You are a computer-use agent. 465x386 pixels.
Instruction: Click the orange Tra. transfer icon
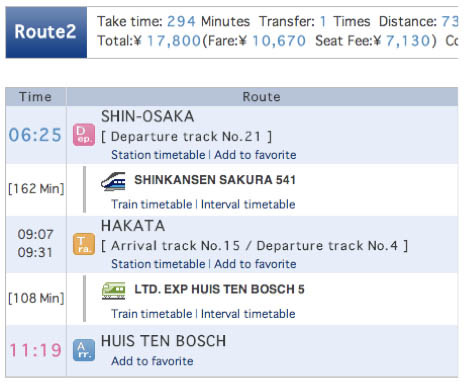(x=84, y=244)
